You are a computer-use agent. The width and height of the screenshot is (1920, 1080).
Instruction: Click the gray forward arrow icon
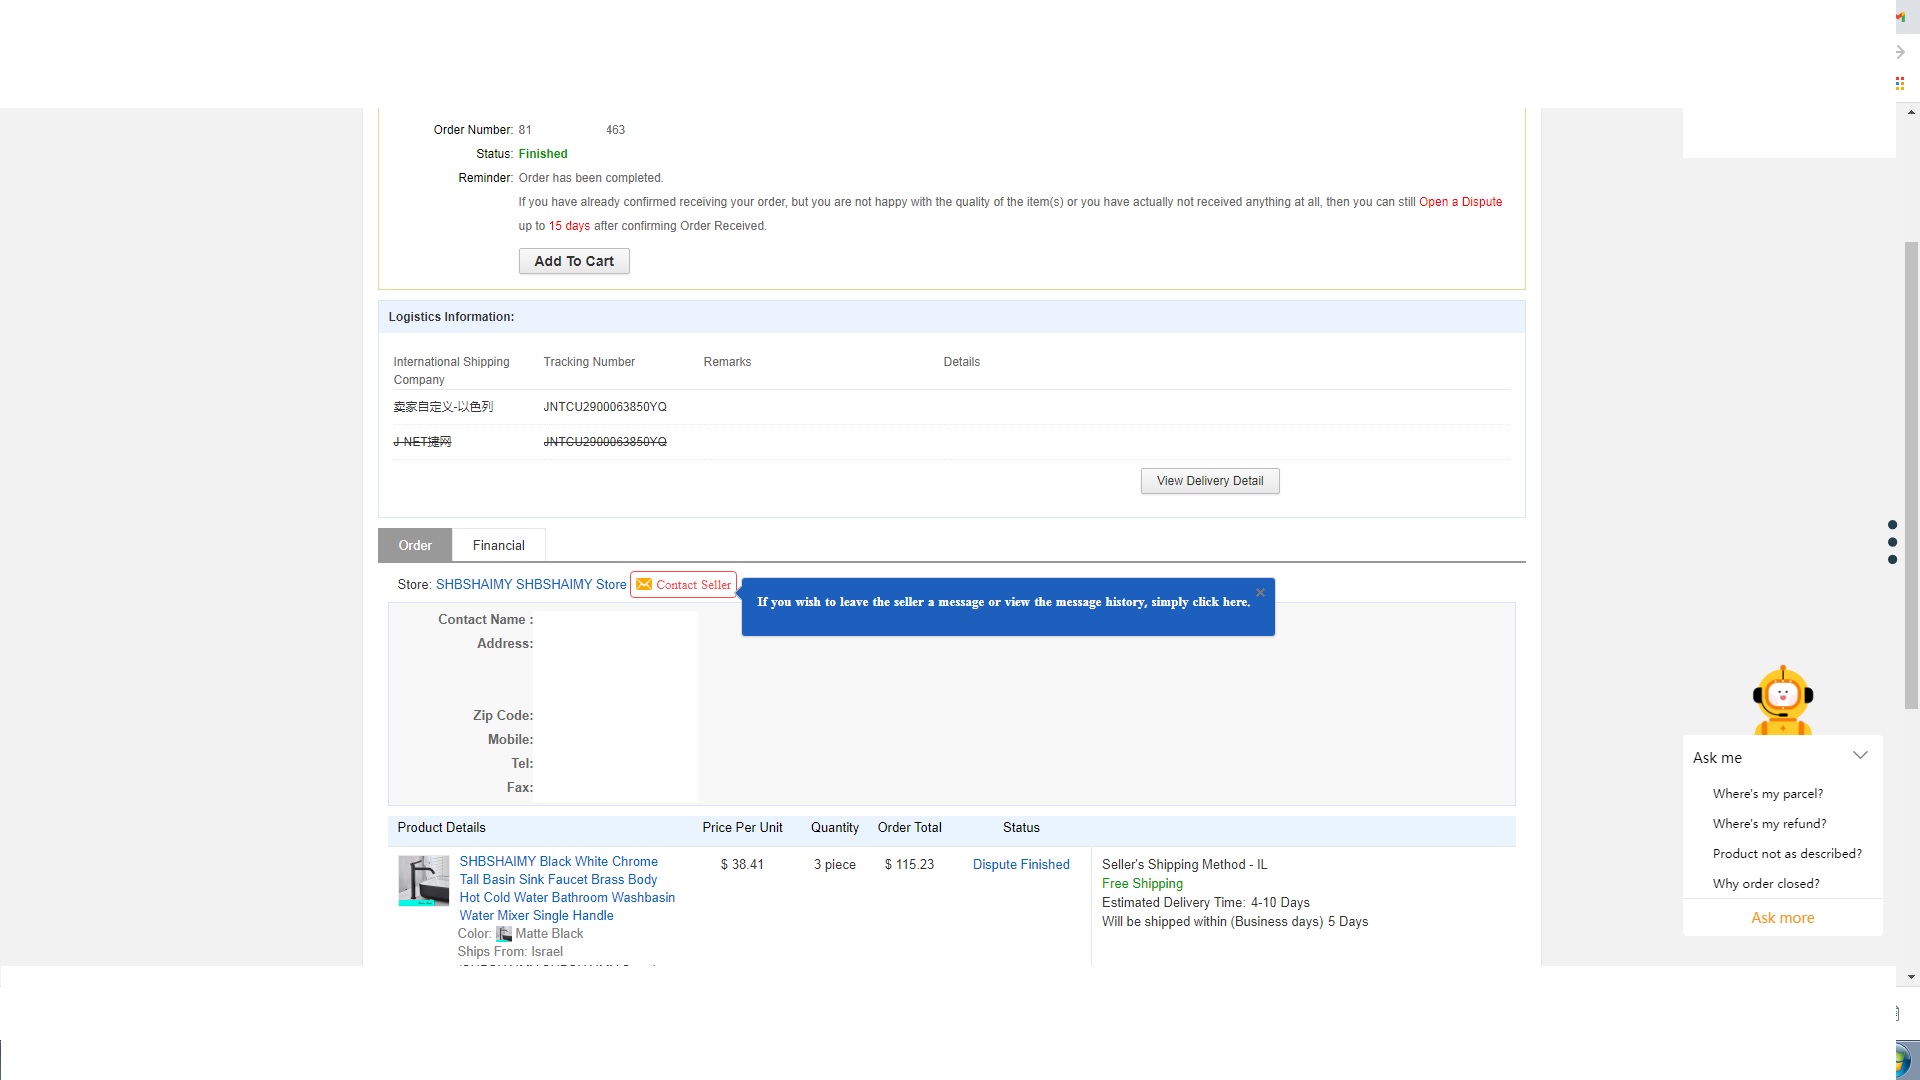click(x=1900, y=52)
